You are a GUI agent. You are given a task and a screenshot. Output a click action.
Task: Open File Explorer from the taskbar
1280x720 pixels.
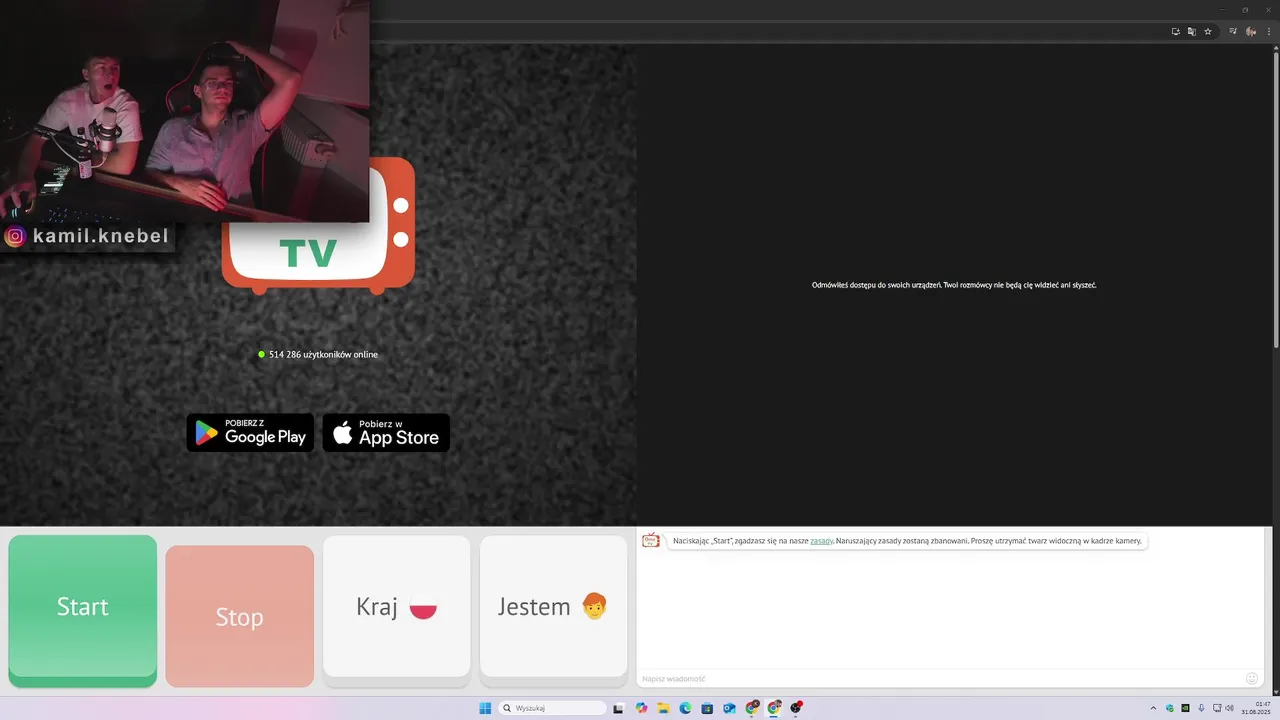663,708
